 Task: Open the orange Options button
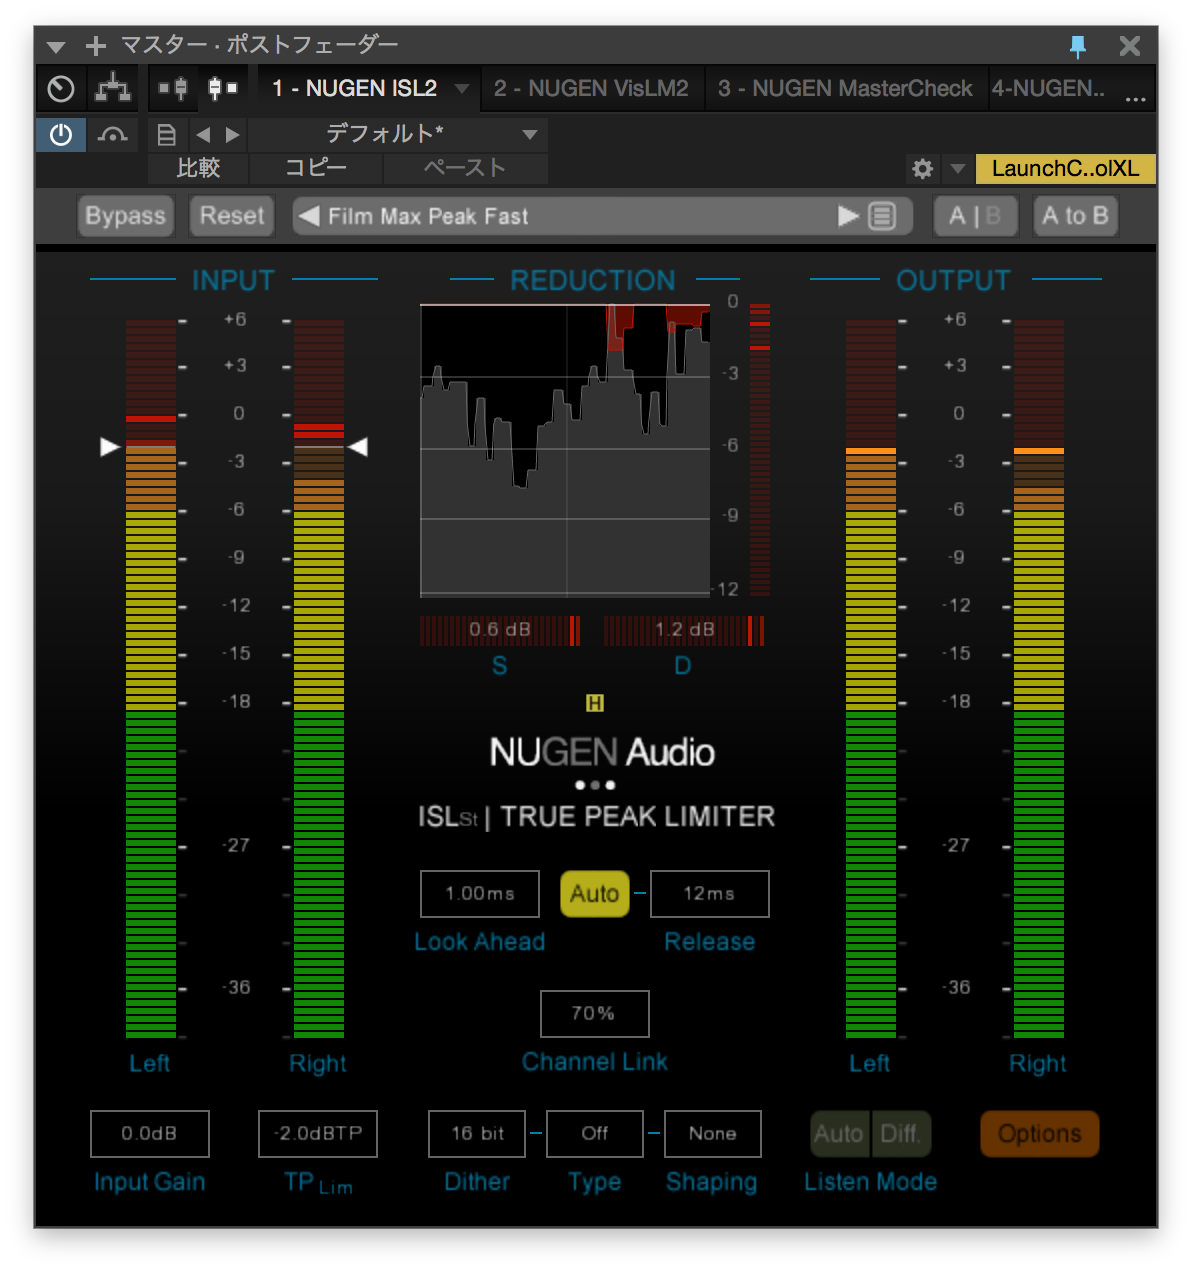pos(1040,1134)
